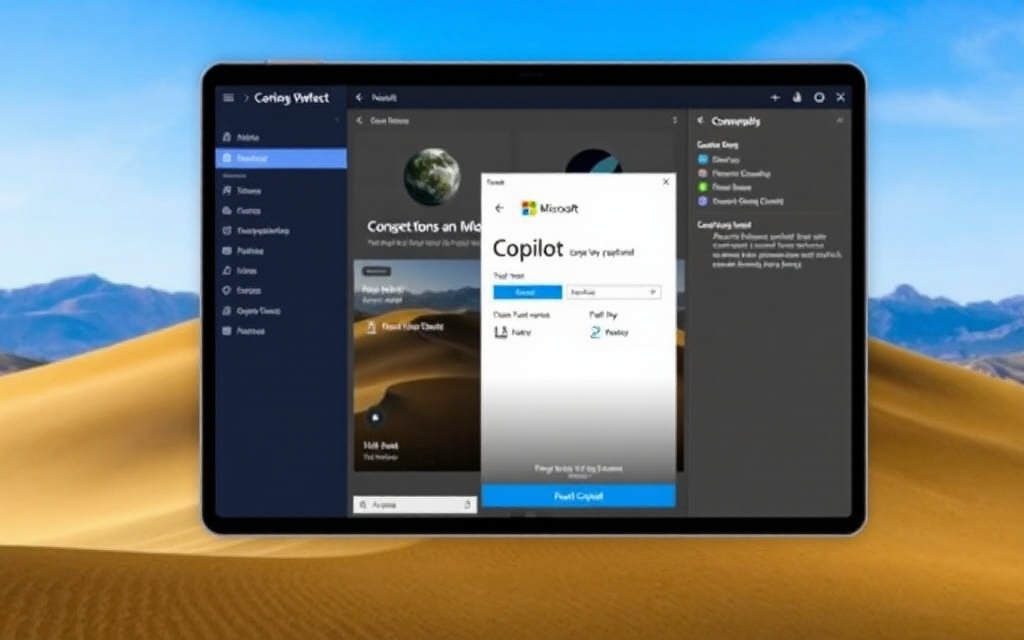Select the blue segment button beside the dropdown
This screenshot has width=1024, height=640.
click(528, 292)
